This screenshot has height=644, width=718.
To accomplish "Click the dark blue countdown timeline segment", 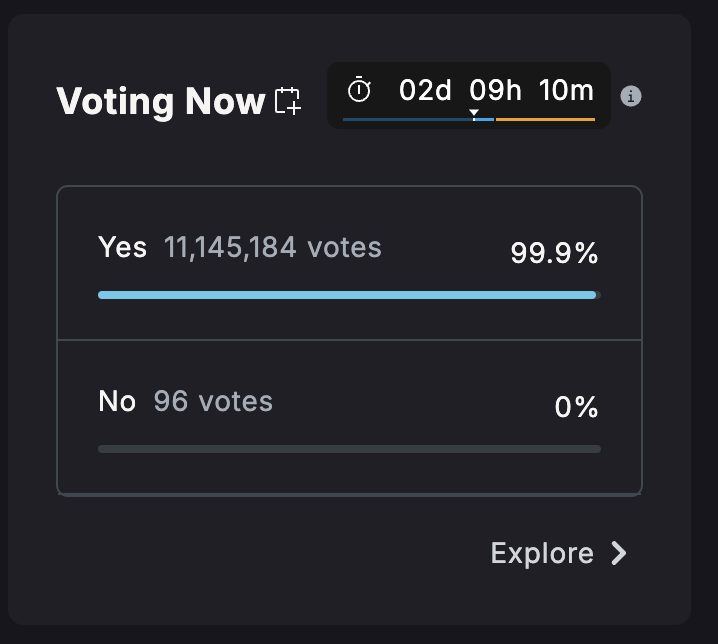I will coord(407,120).
